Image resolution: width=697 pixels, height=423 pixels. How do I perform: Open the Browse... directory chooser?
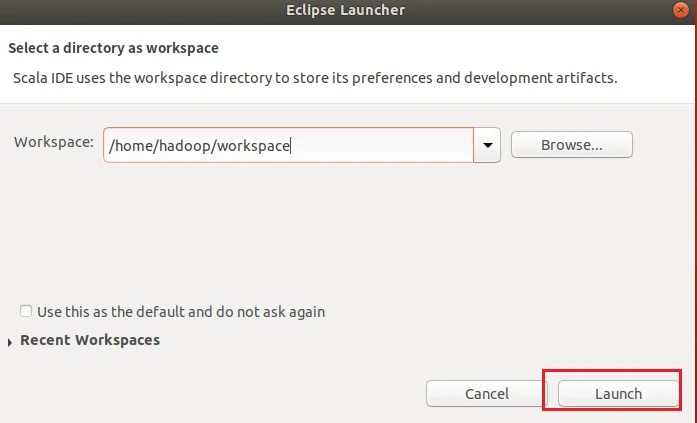tap(571, 145)
